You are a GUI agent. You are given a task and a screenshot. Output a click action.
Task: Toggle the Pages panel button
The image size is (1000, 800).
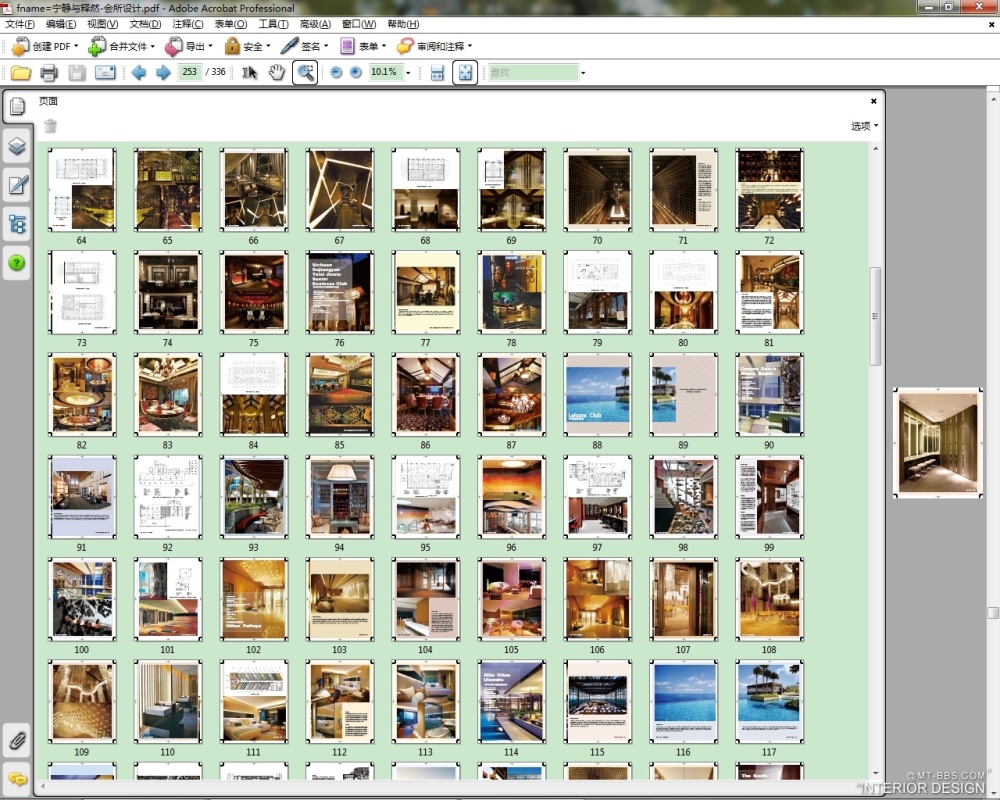pos(17,107)
